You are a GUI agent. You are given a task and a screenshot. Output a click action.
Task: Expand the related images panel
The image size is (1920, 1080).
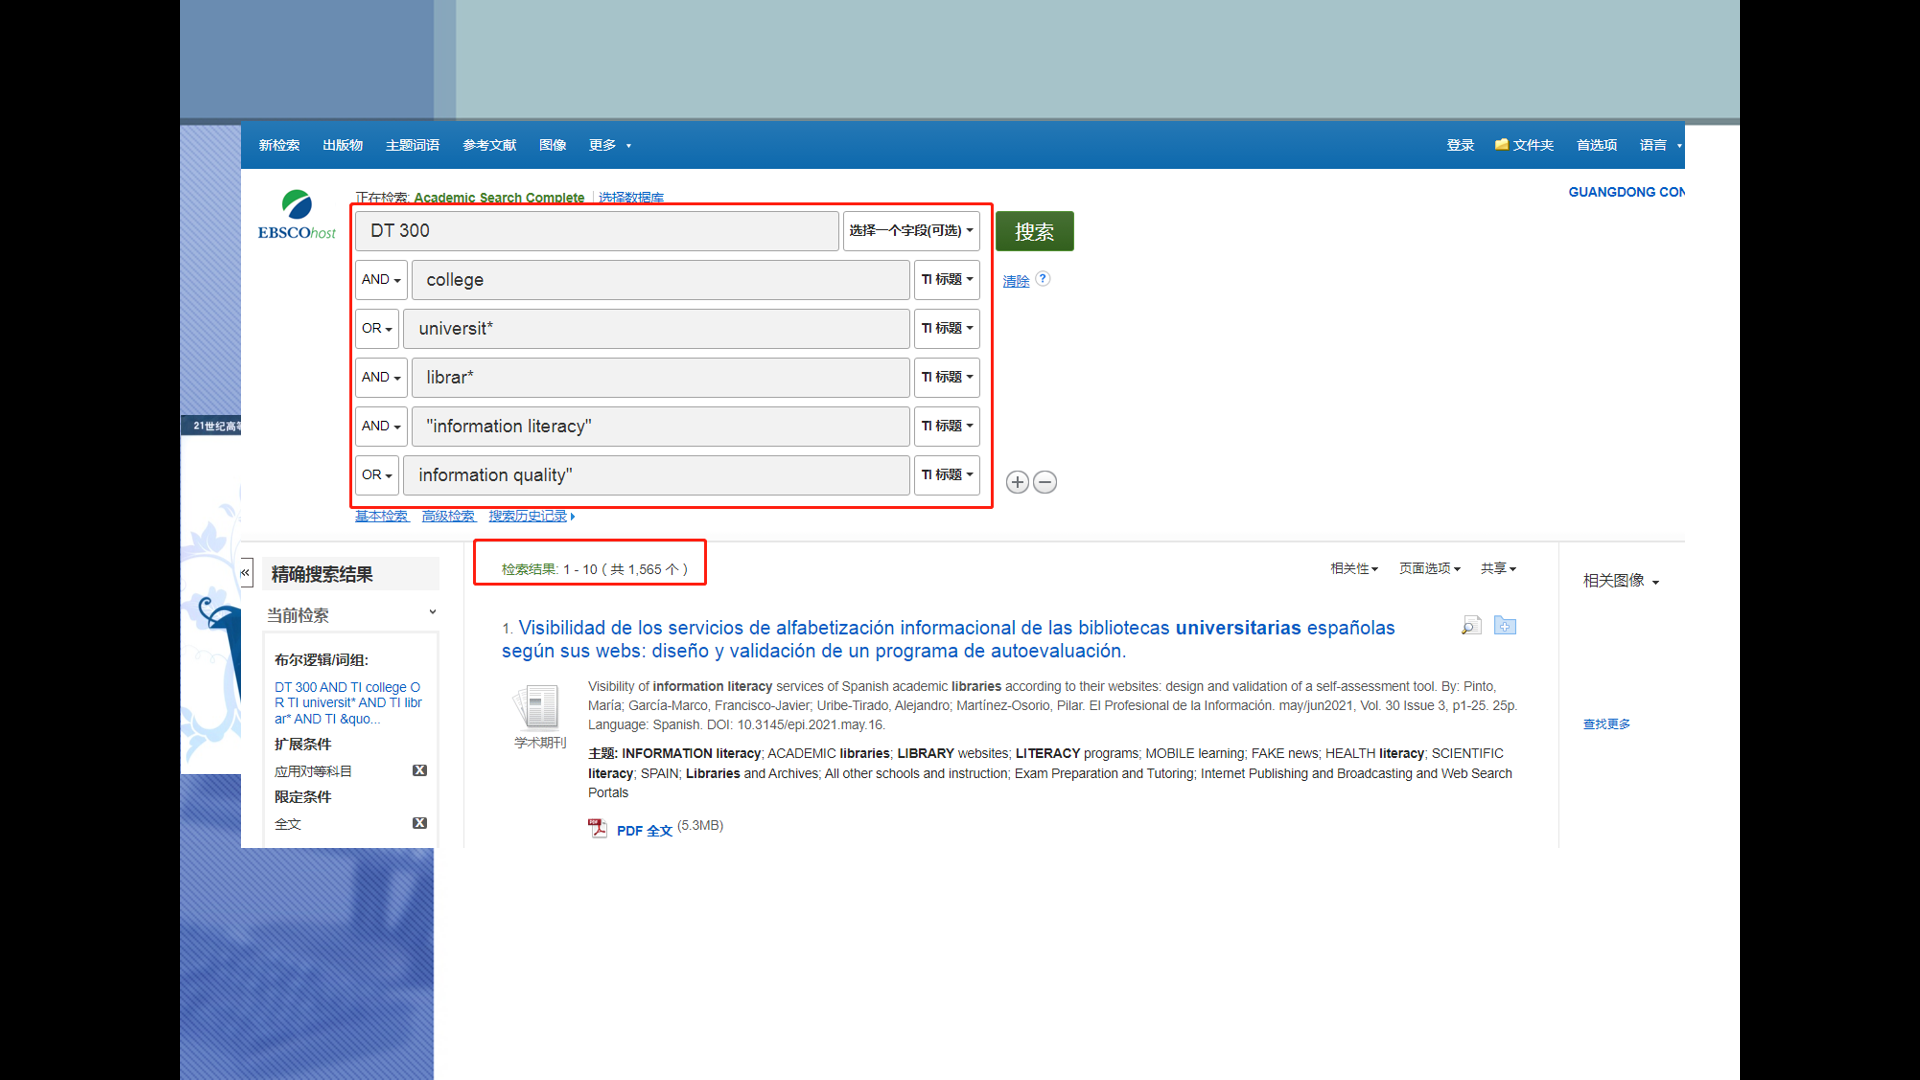click(1621, 581)
